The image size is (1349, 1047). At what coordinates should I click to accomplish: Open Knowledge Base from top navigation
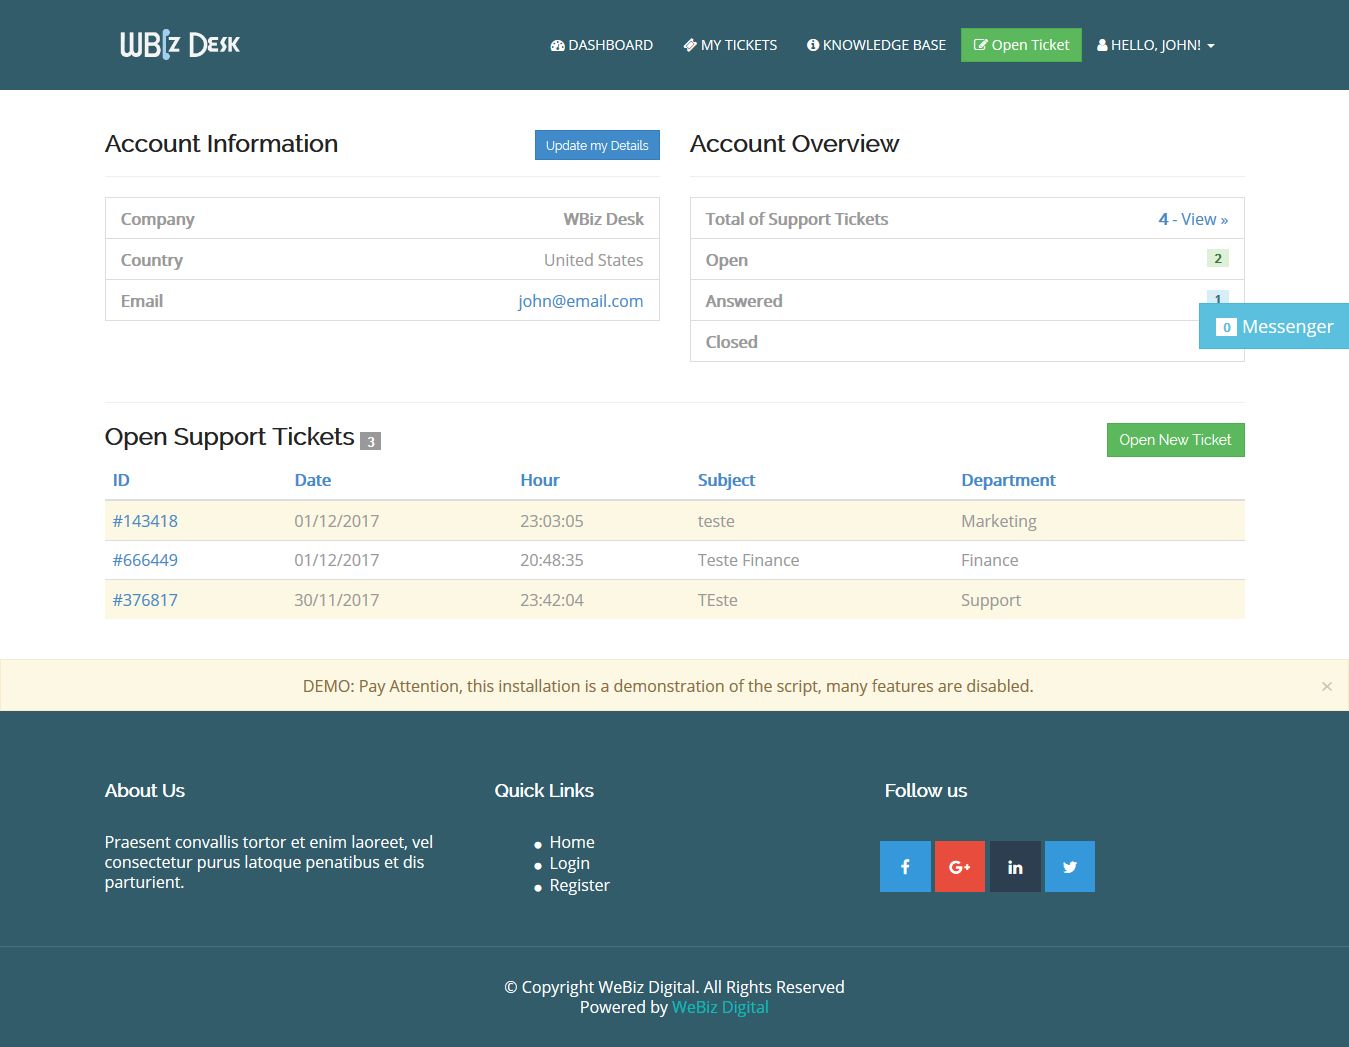click(x=876, y=45)
